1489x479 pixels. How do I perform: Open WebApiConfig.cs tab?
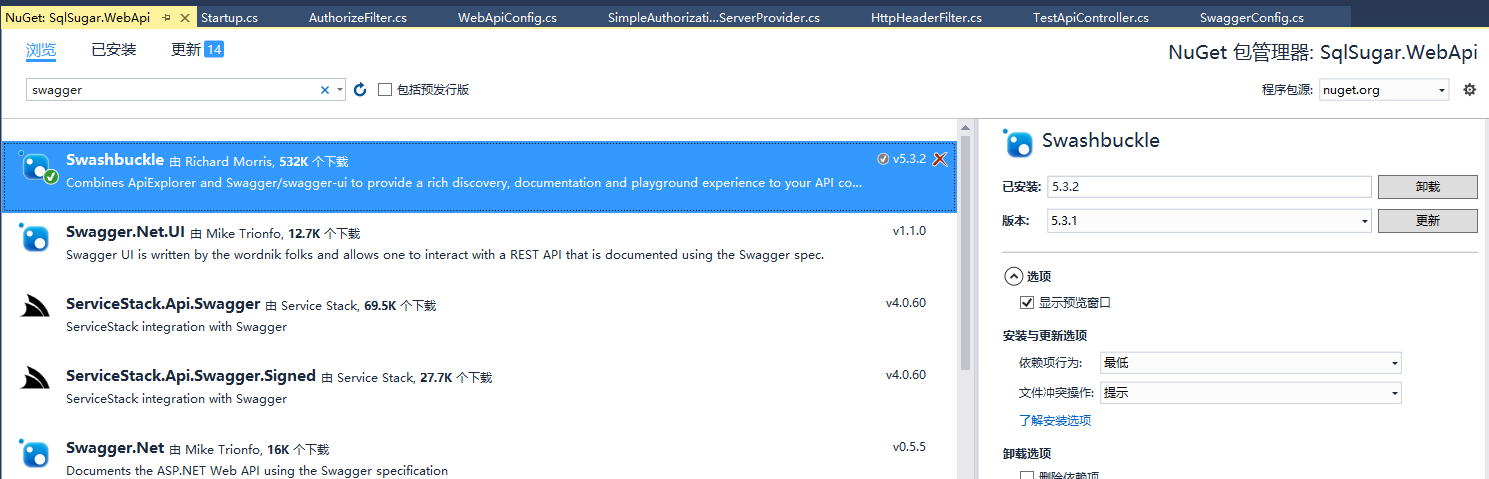(x=507, y=18)
